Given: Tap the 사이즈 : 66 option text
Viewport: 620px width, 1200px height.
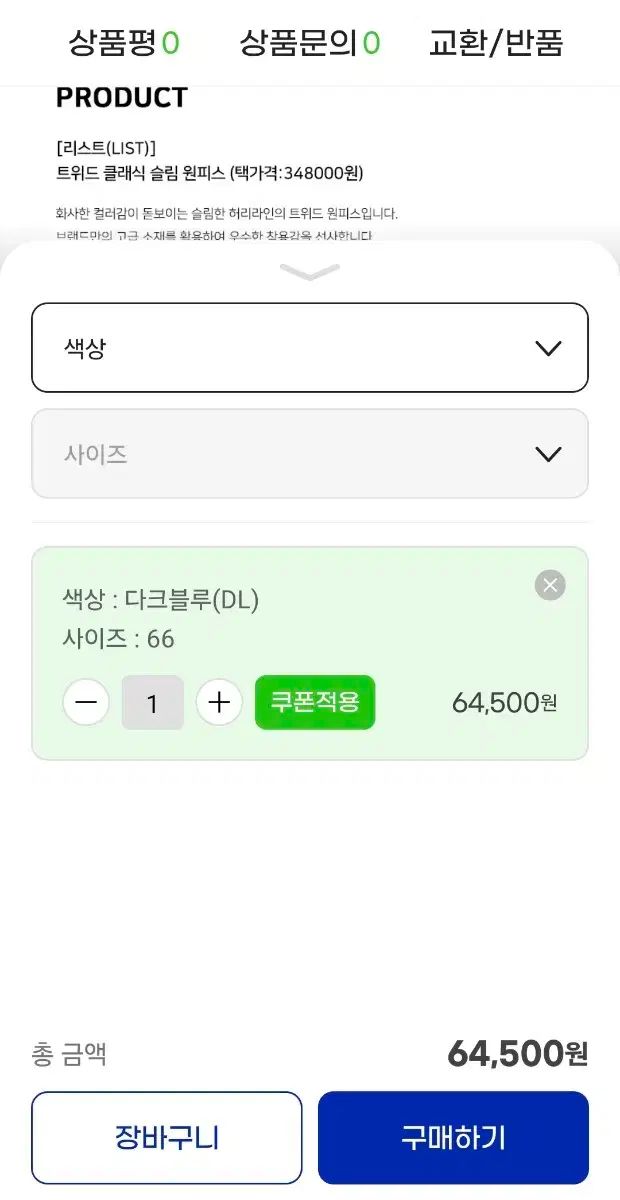Looking at the screenshot, I should click(x=119, y=638).
